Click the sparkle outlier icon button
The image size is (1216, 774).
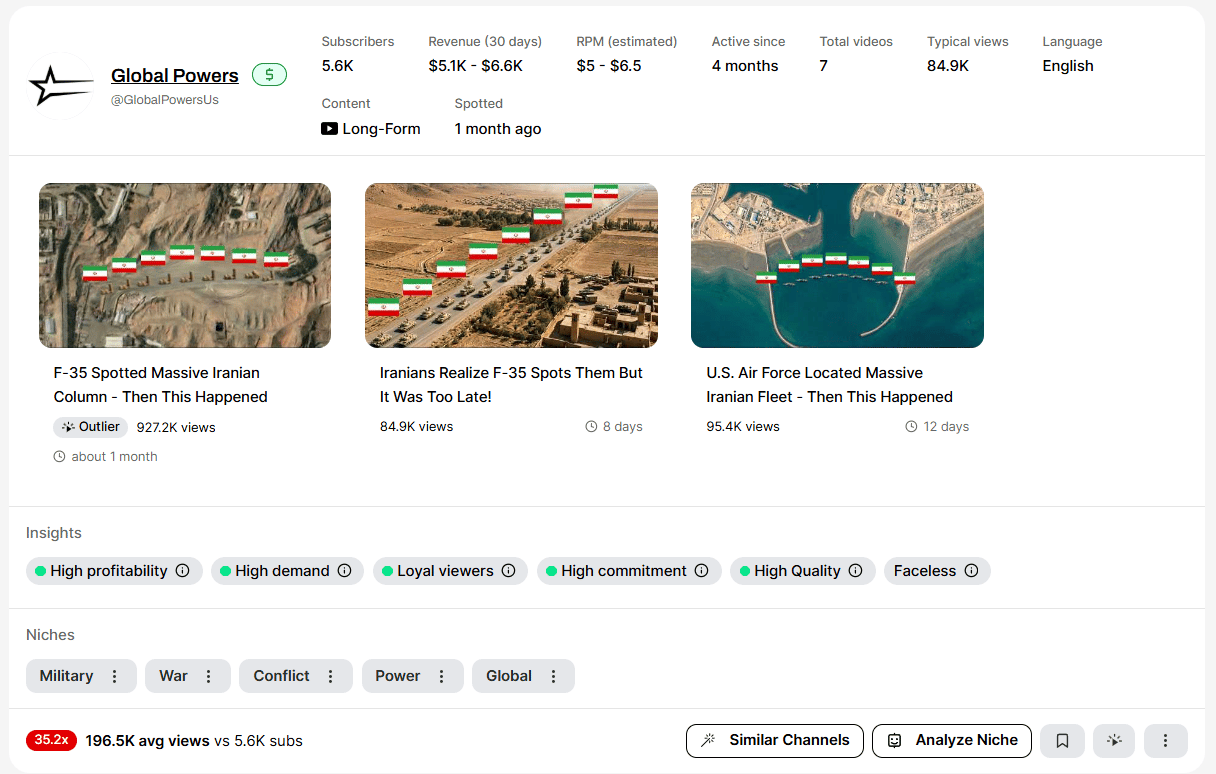click(1114, 741)
